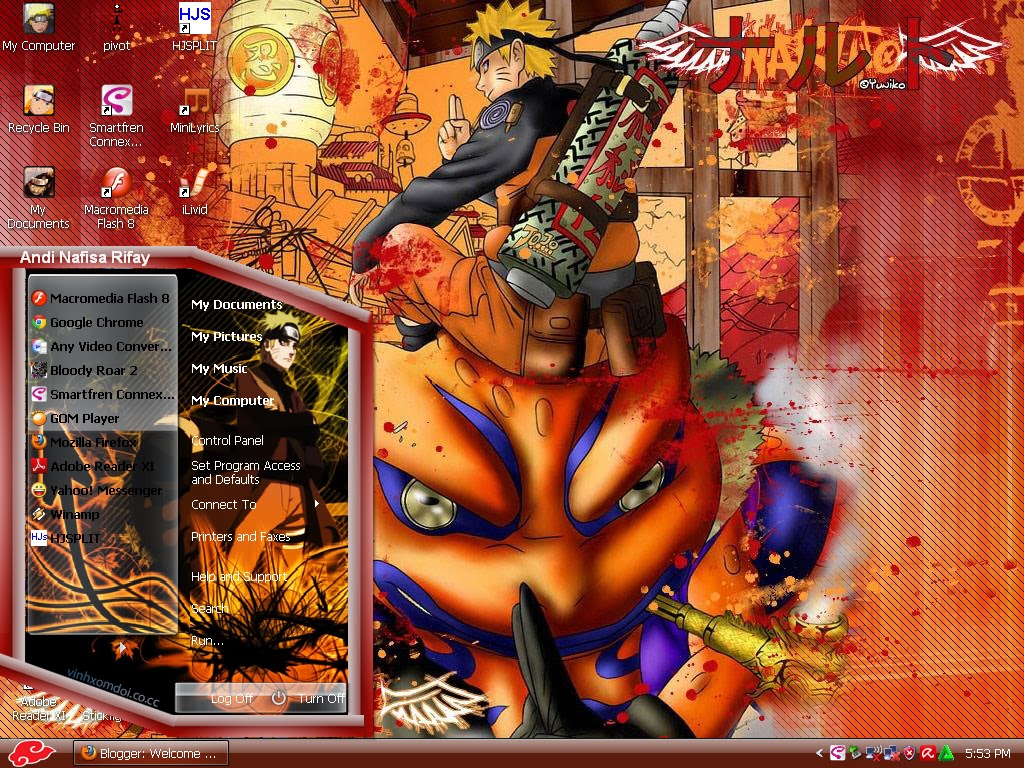1024x768 pixels.
Task: Open the pivot desktop shortcut
Action: pos(116,27)
